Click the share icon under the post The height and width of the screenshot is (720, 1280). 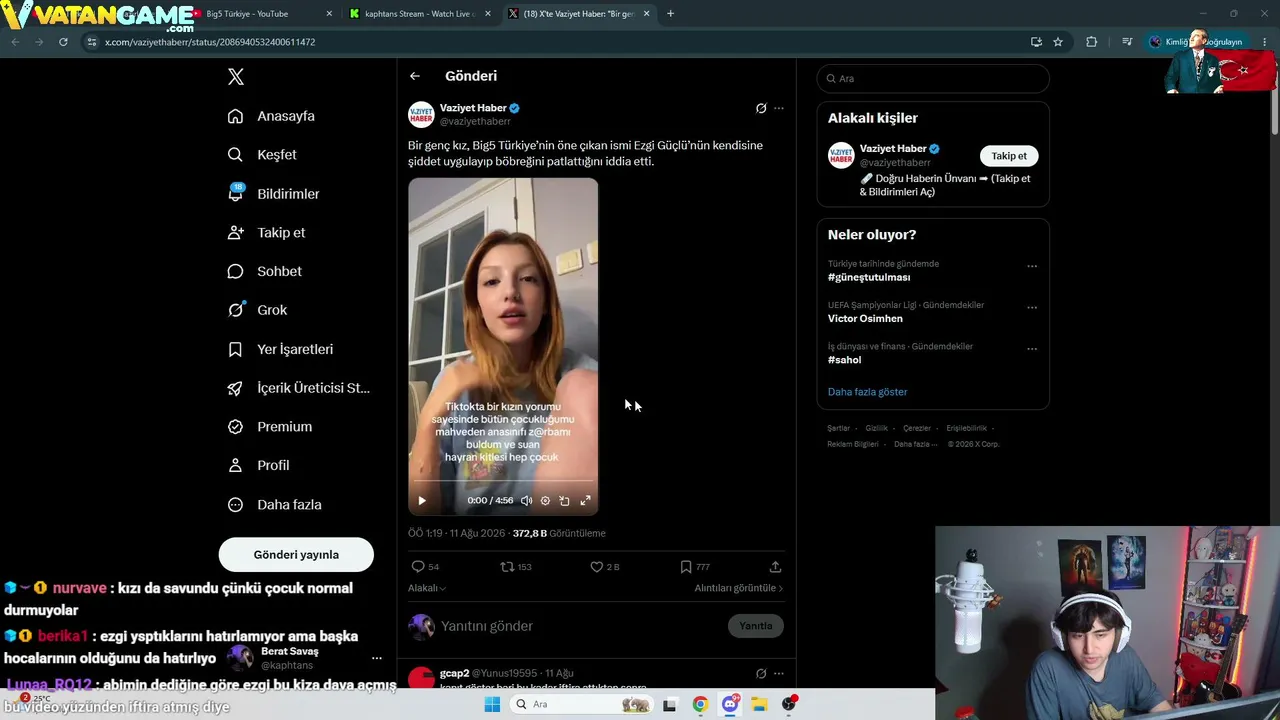coord(775,567)
